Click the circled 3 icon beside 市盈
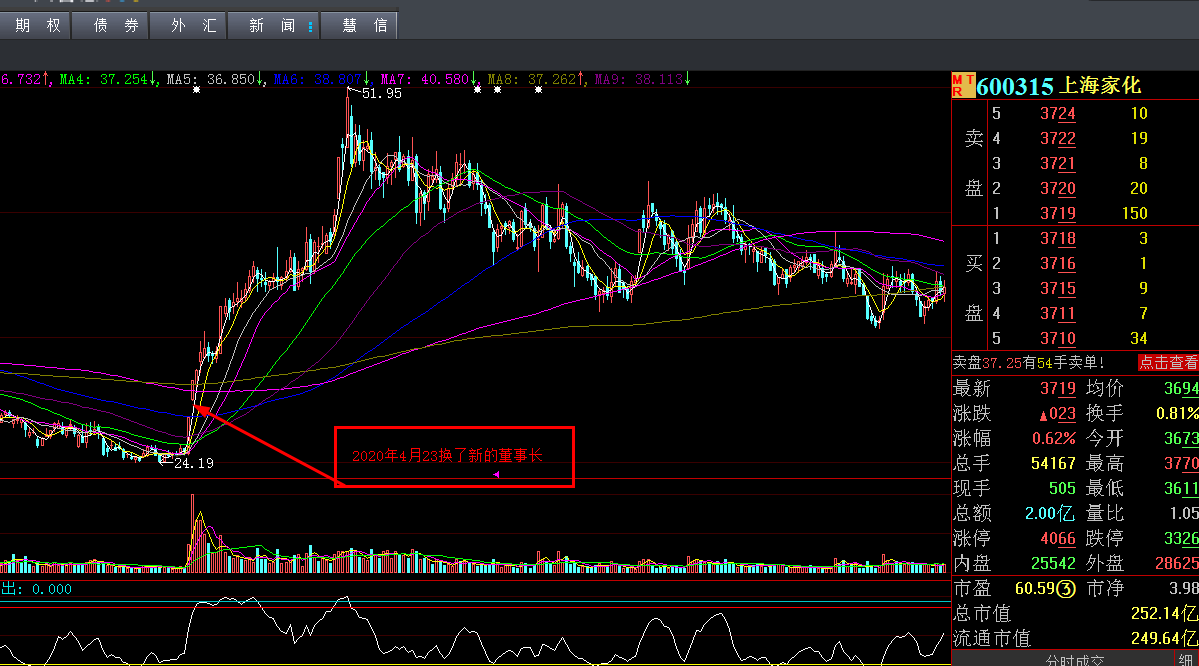 [x=1066, y=589]
